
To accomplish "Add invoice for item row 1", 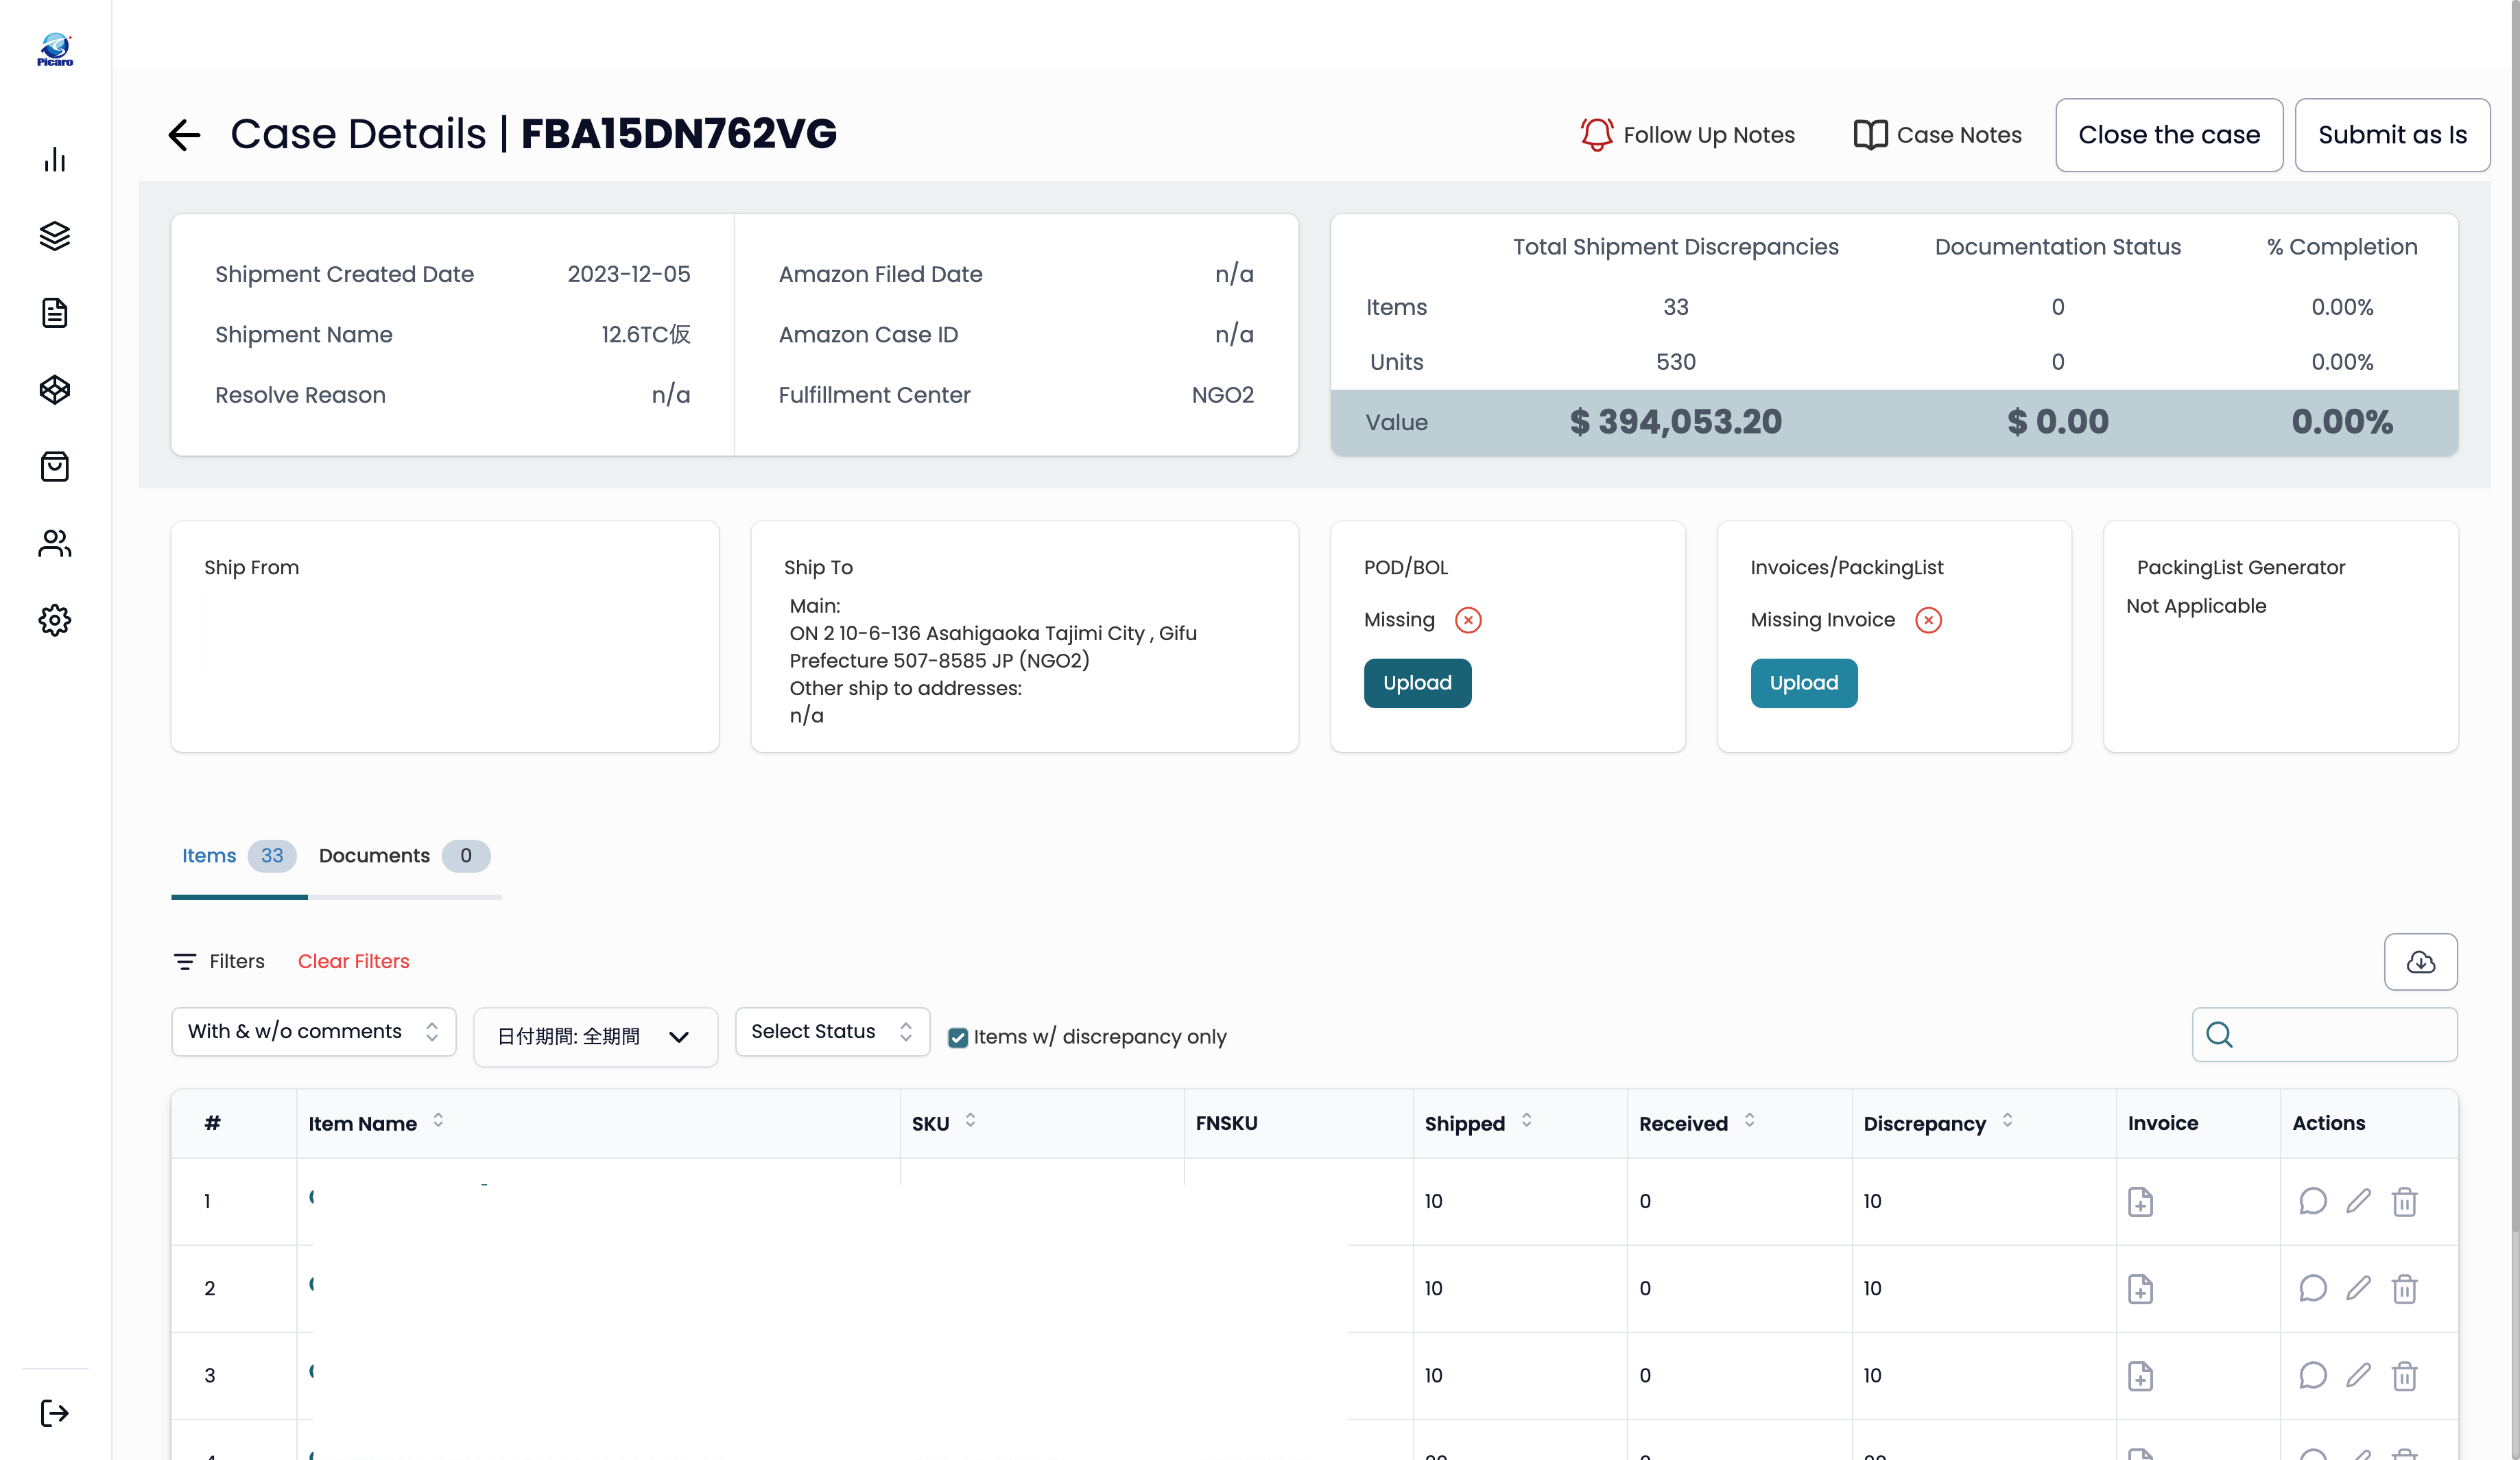I will point(2140,1202).
